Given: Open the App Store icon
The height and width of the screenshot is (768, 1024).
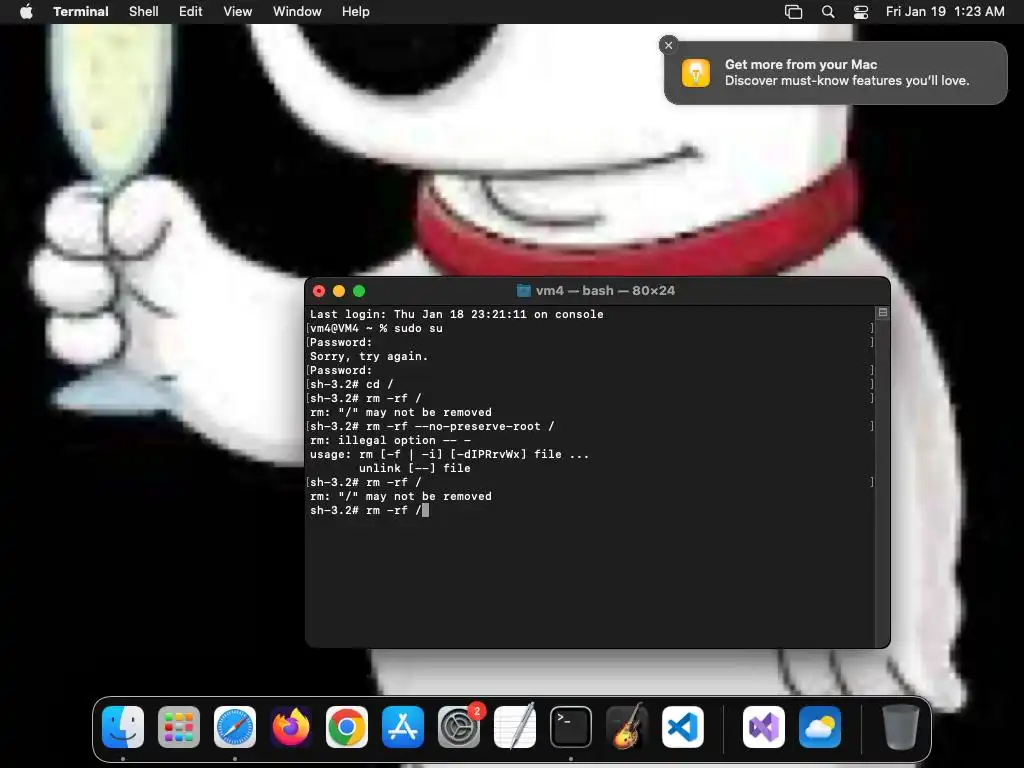Looking at the screenshot, I should click(403, 727).
